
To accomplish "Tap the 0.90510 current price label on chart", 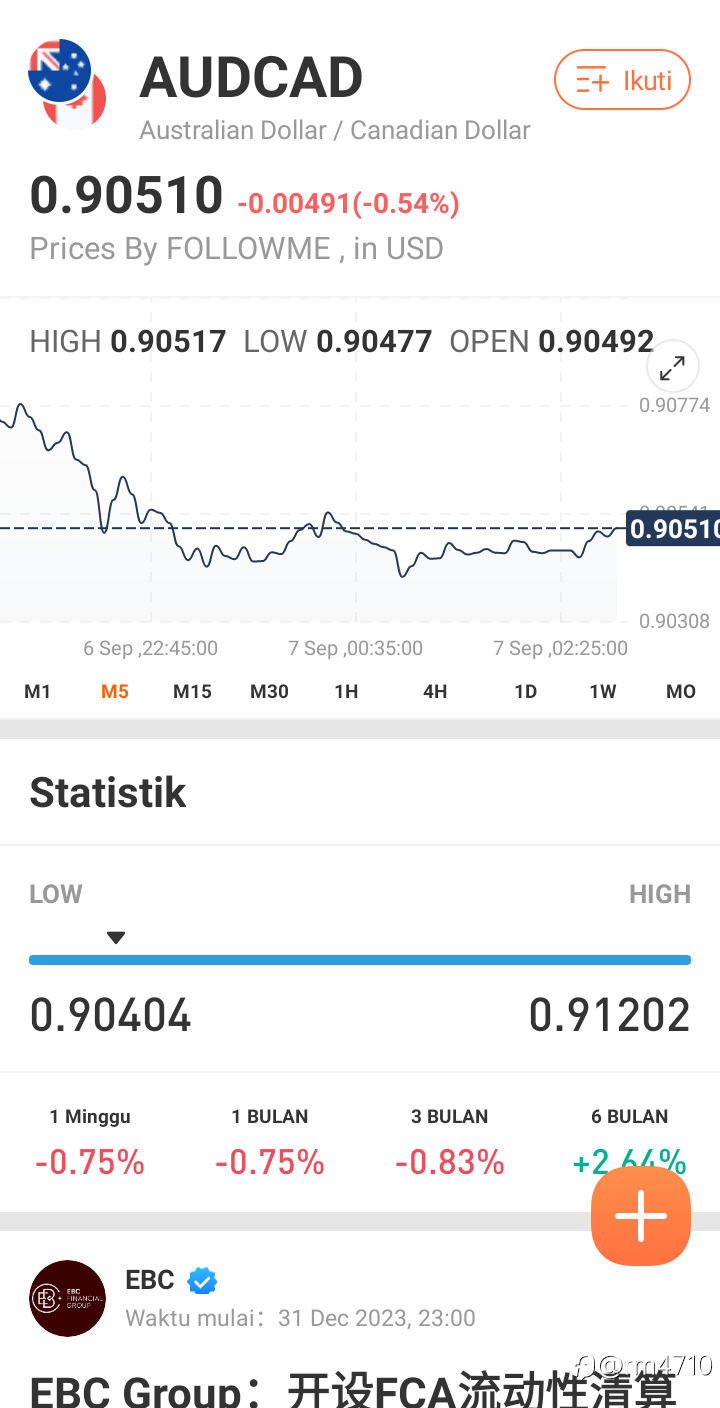I will point(673,528).
